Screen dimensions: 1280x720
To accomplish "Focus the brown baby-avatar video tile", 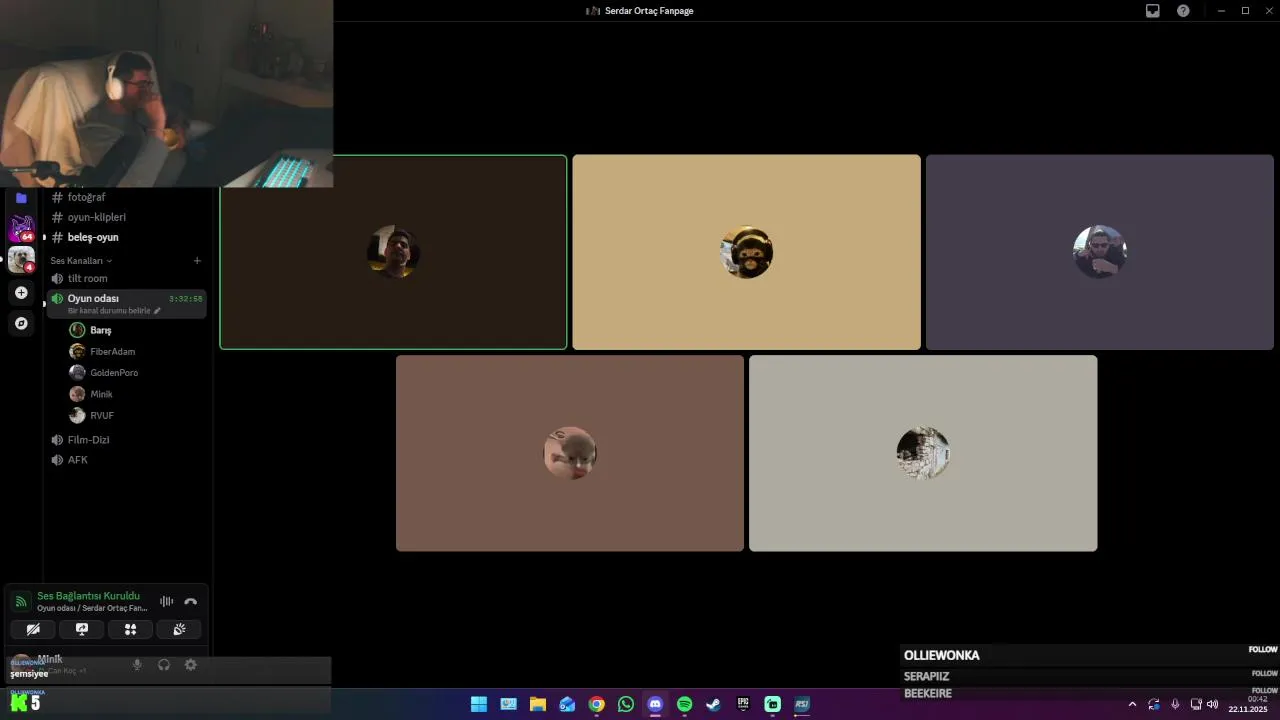I will click(x=570, y=453).
